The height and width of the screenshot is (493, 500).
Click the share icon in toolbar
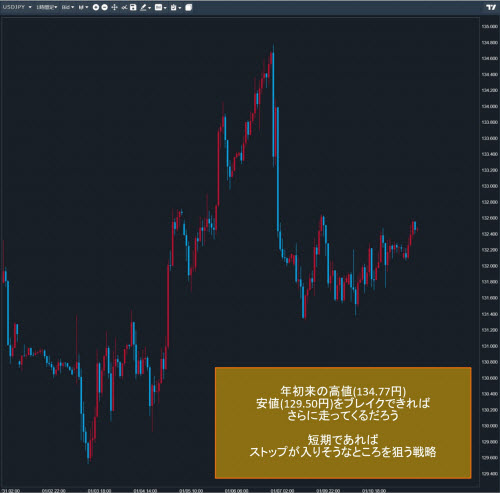(124, 7)
